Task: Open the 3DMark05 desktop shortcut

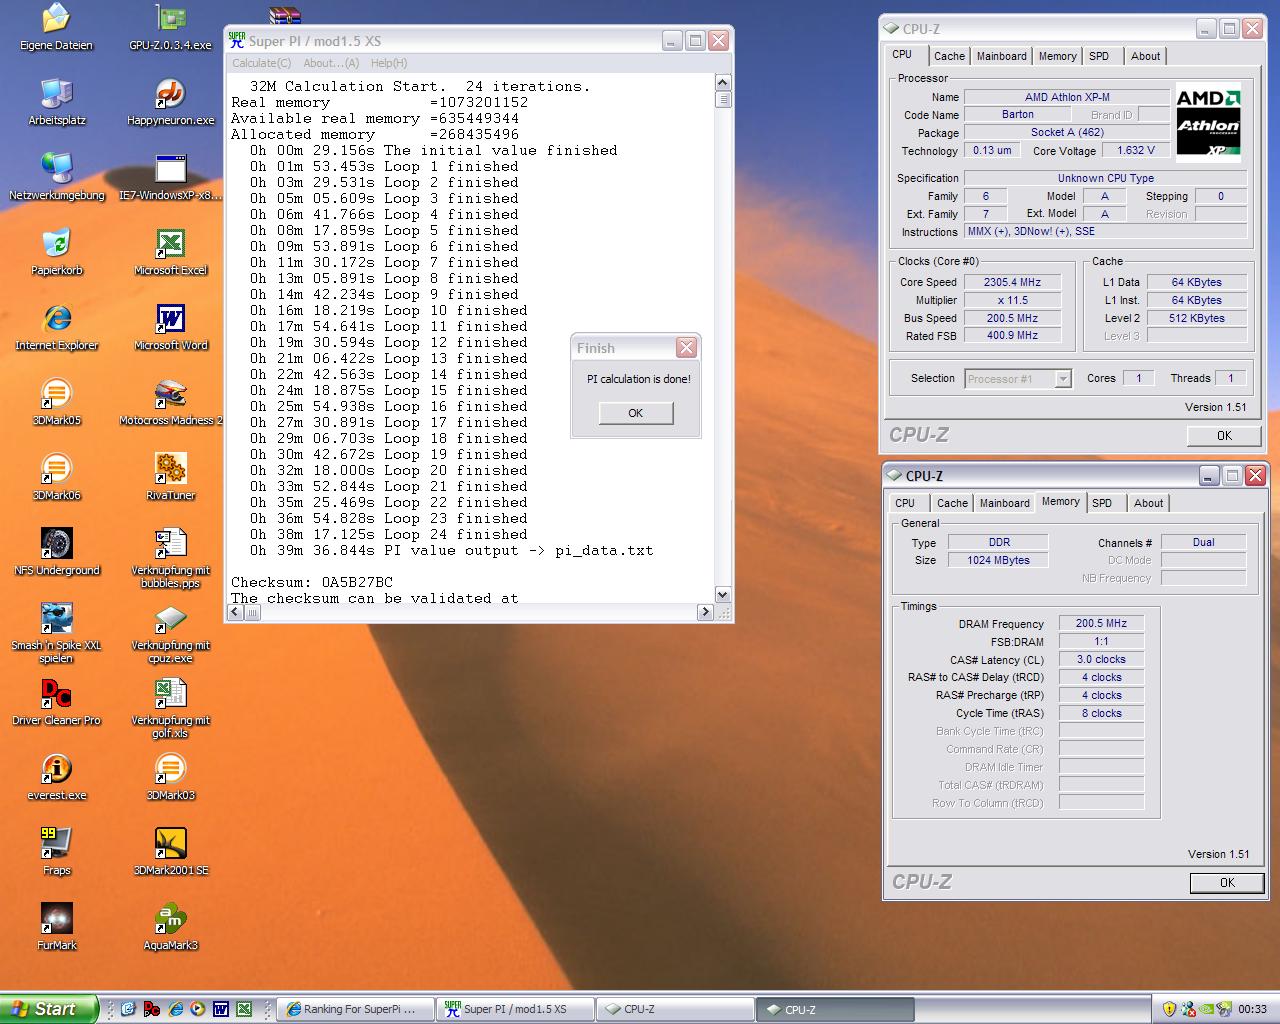Action: (x=56, y=402)
